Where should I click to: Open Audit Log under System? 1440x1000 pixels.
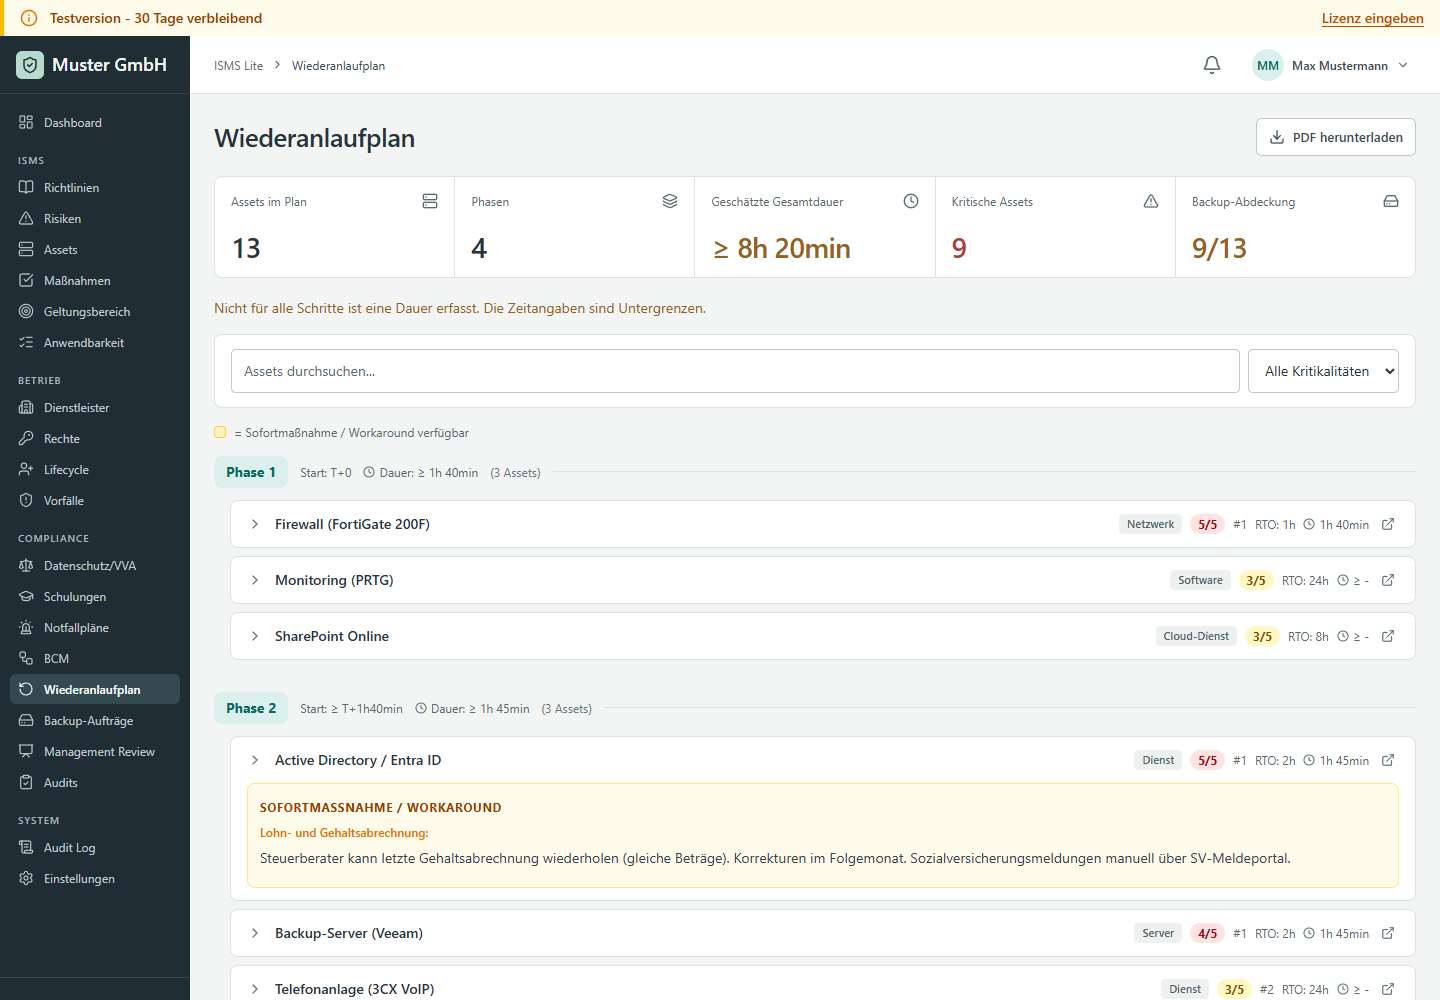point(95,847)
